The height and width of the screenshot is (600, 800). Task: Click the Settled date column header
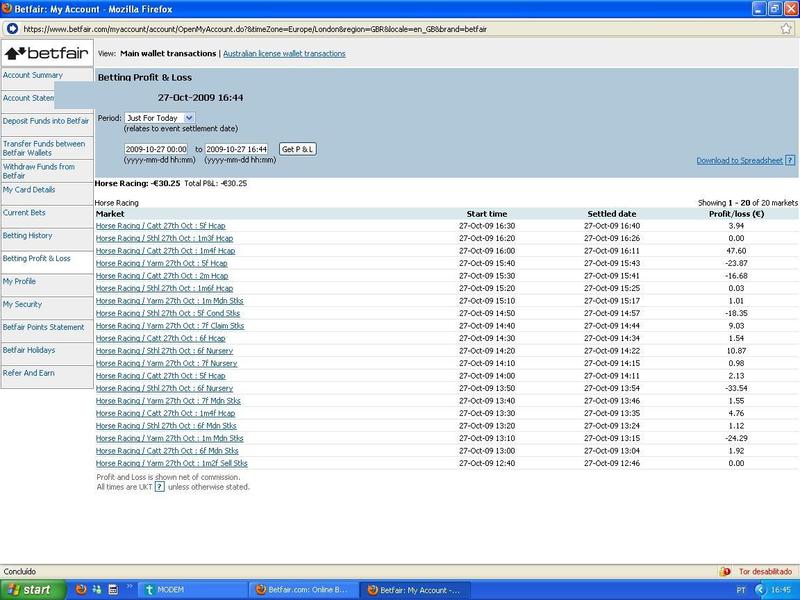[x=612, y=214]
